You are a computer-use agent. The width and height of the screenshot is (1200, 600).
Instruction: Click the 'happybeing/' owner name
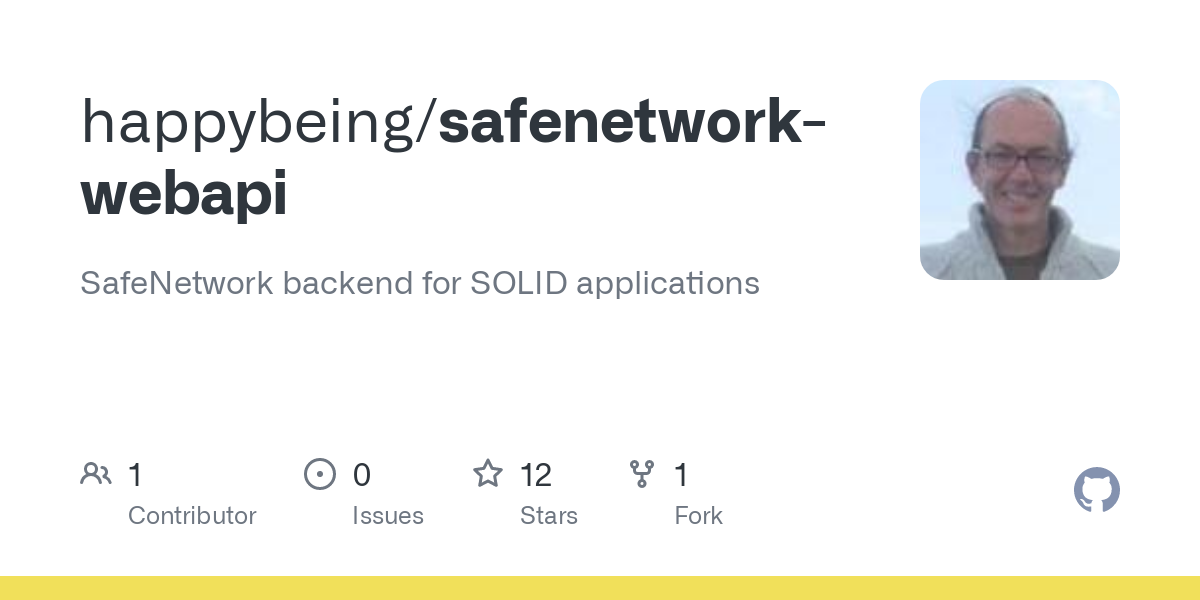tap(259, 122)
